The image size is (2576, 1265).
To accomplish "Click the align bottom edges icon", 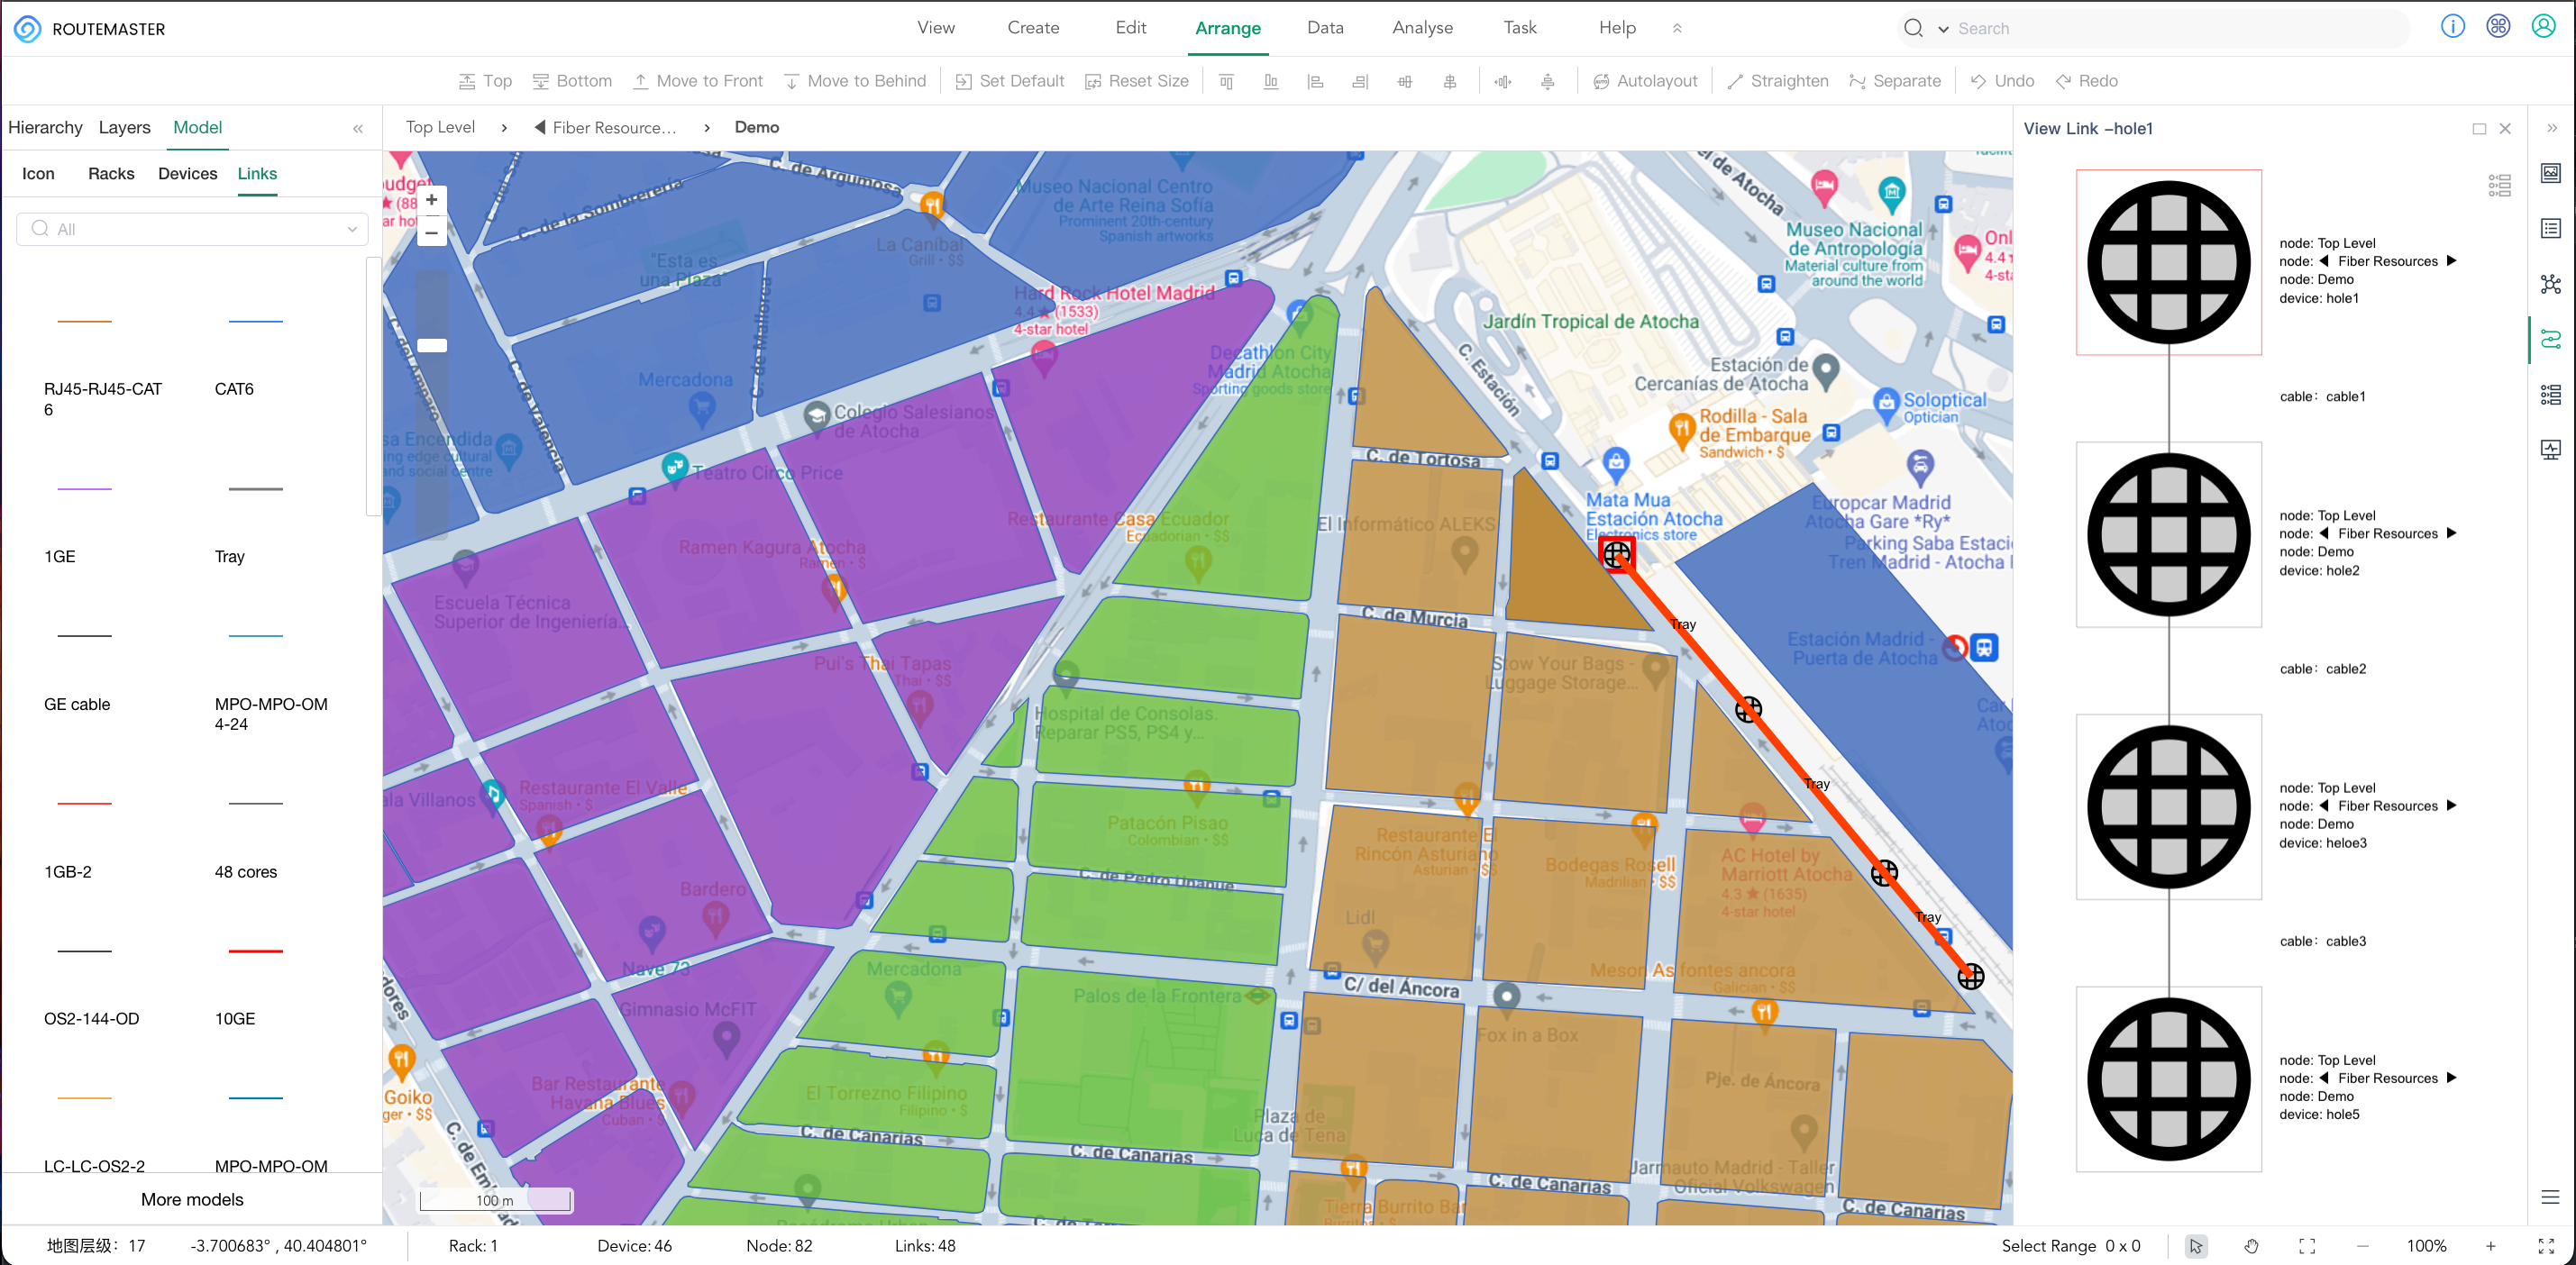I will (1271, 81).
